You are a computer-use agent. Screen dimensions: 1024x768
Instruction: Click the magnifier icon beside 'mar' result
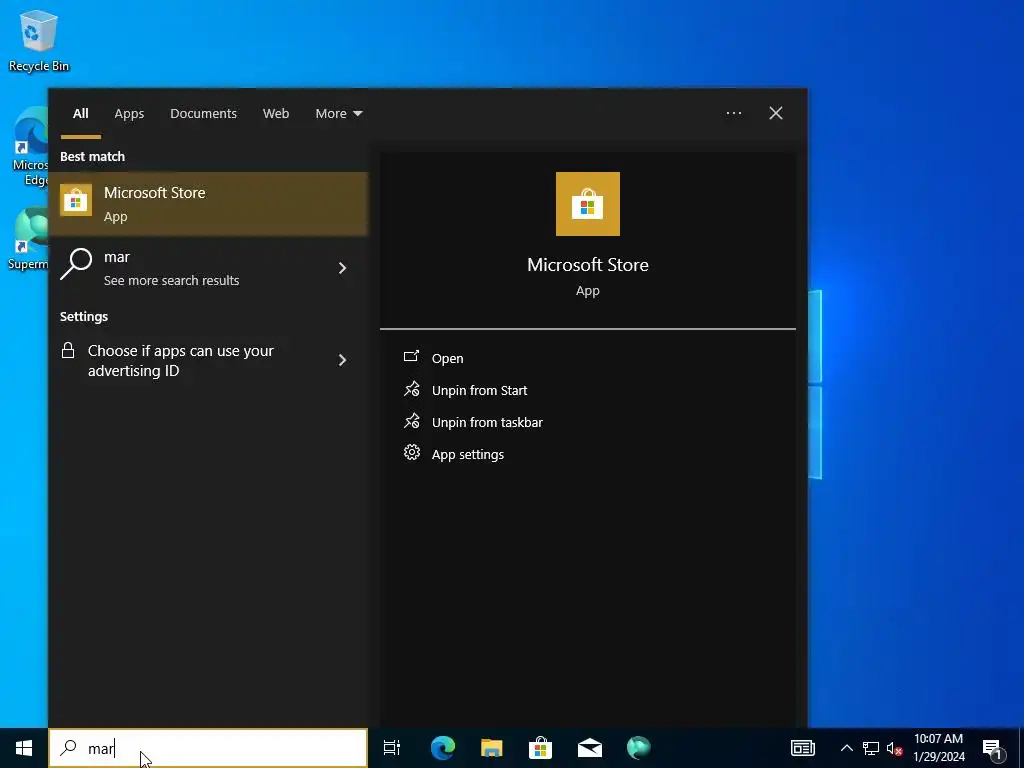tap(76, 264)
